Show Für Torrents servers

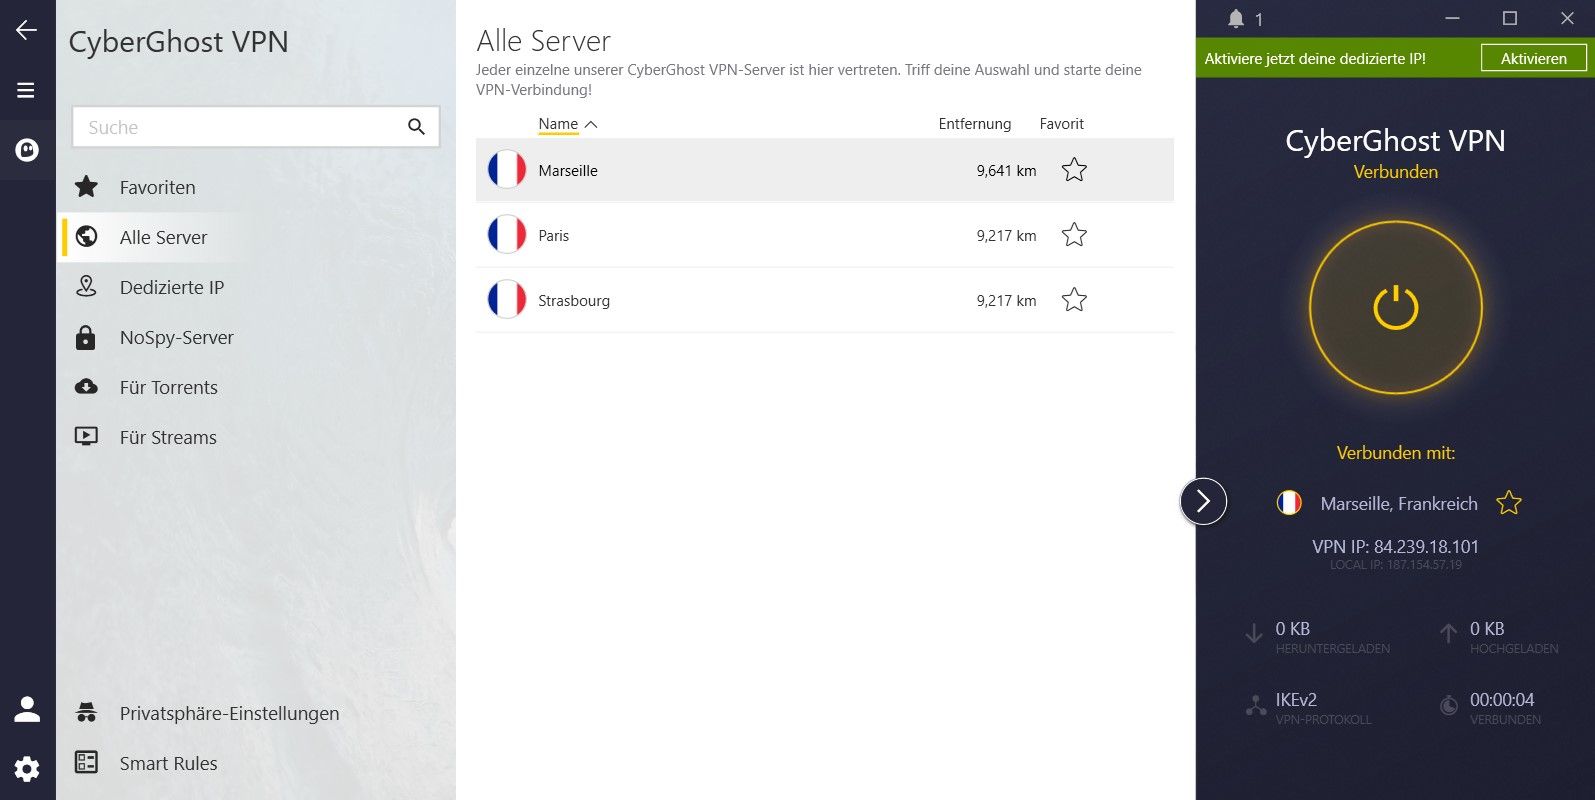pos(169,387)
